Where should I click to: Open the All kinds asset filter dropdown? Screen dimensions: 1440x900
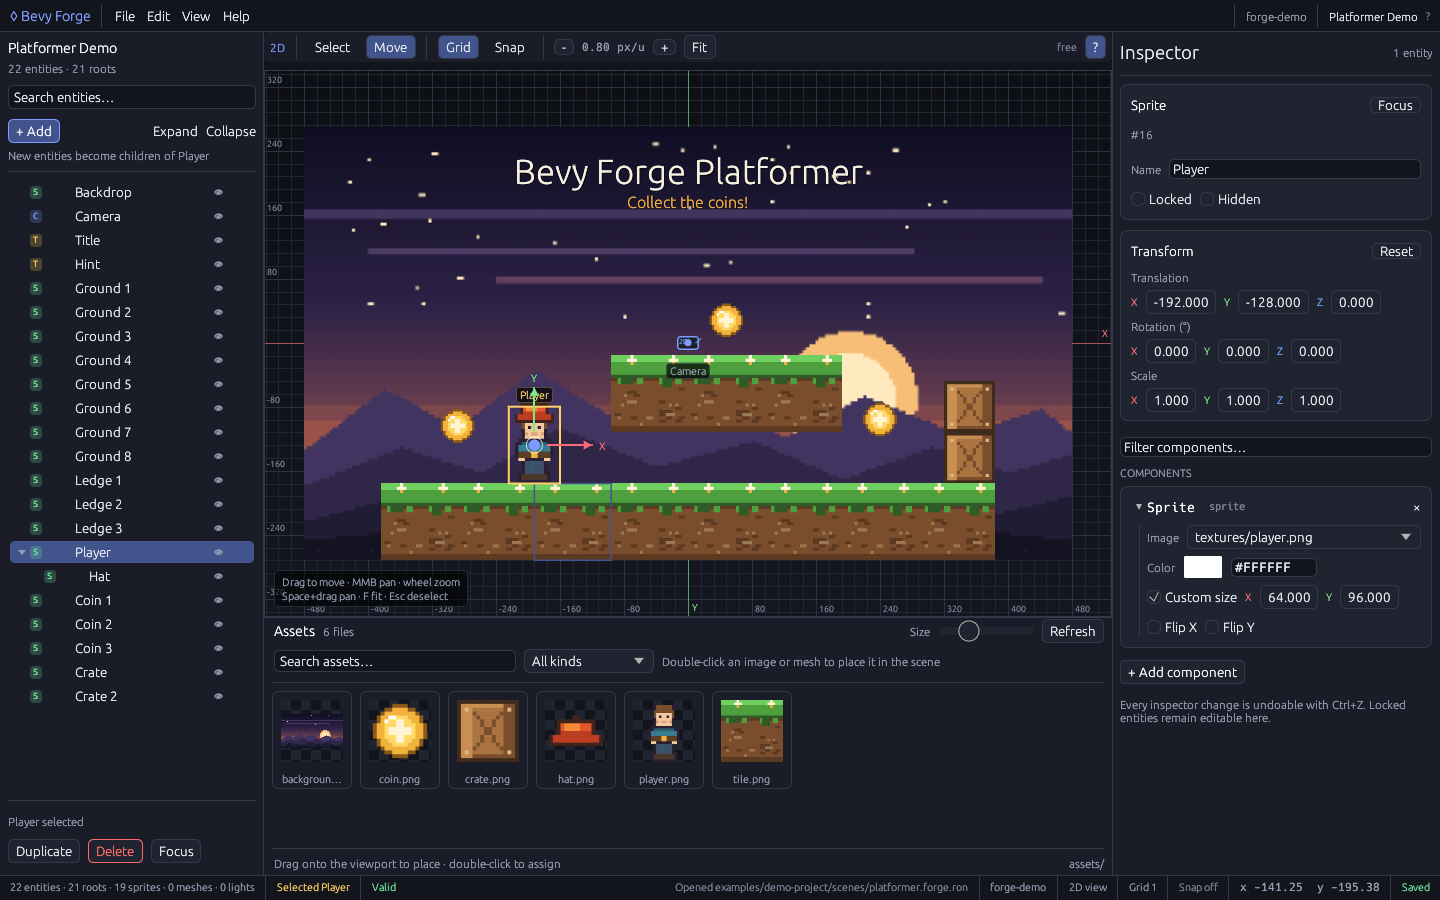(588, 661)
